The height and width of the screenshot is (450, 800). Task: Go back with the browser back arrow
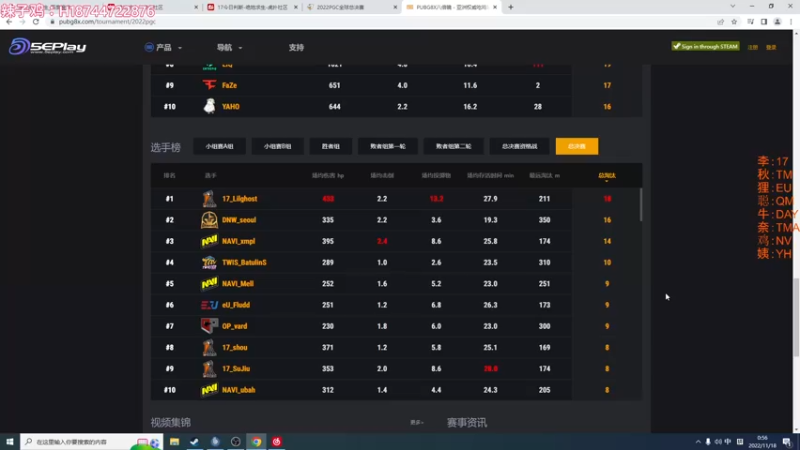click(x=9, y=22)
